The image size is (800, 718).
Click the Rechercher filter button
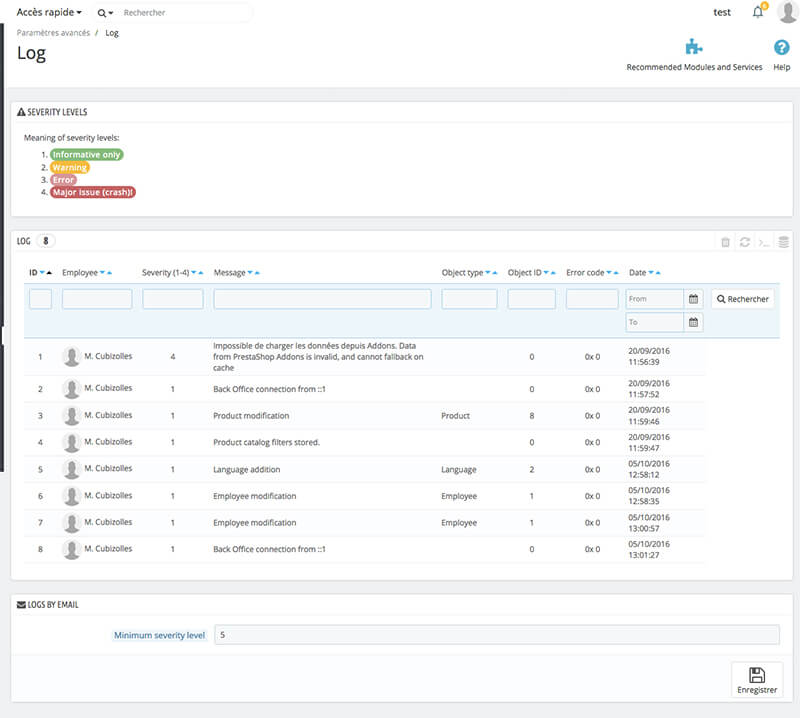742,299
